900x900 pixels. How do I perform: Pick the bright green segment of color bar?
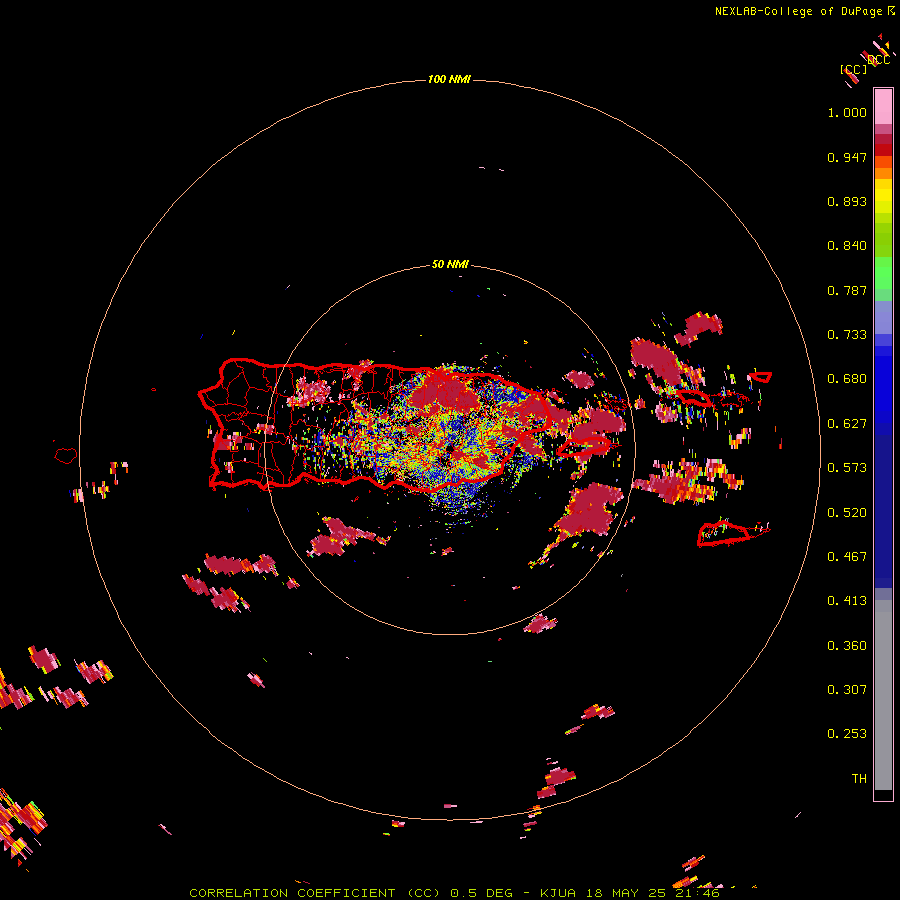tap(883, 273)
